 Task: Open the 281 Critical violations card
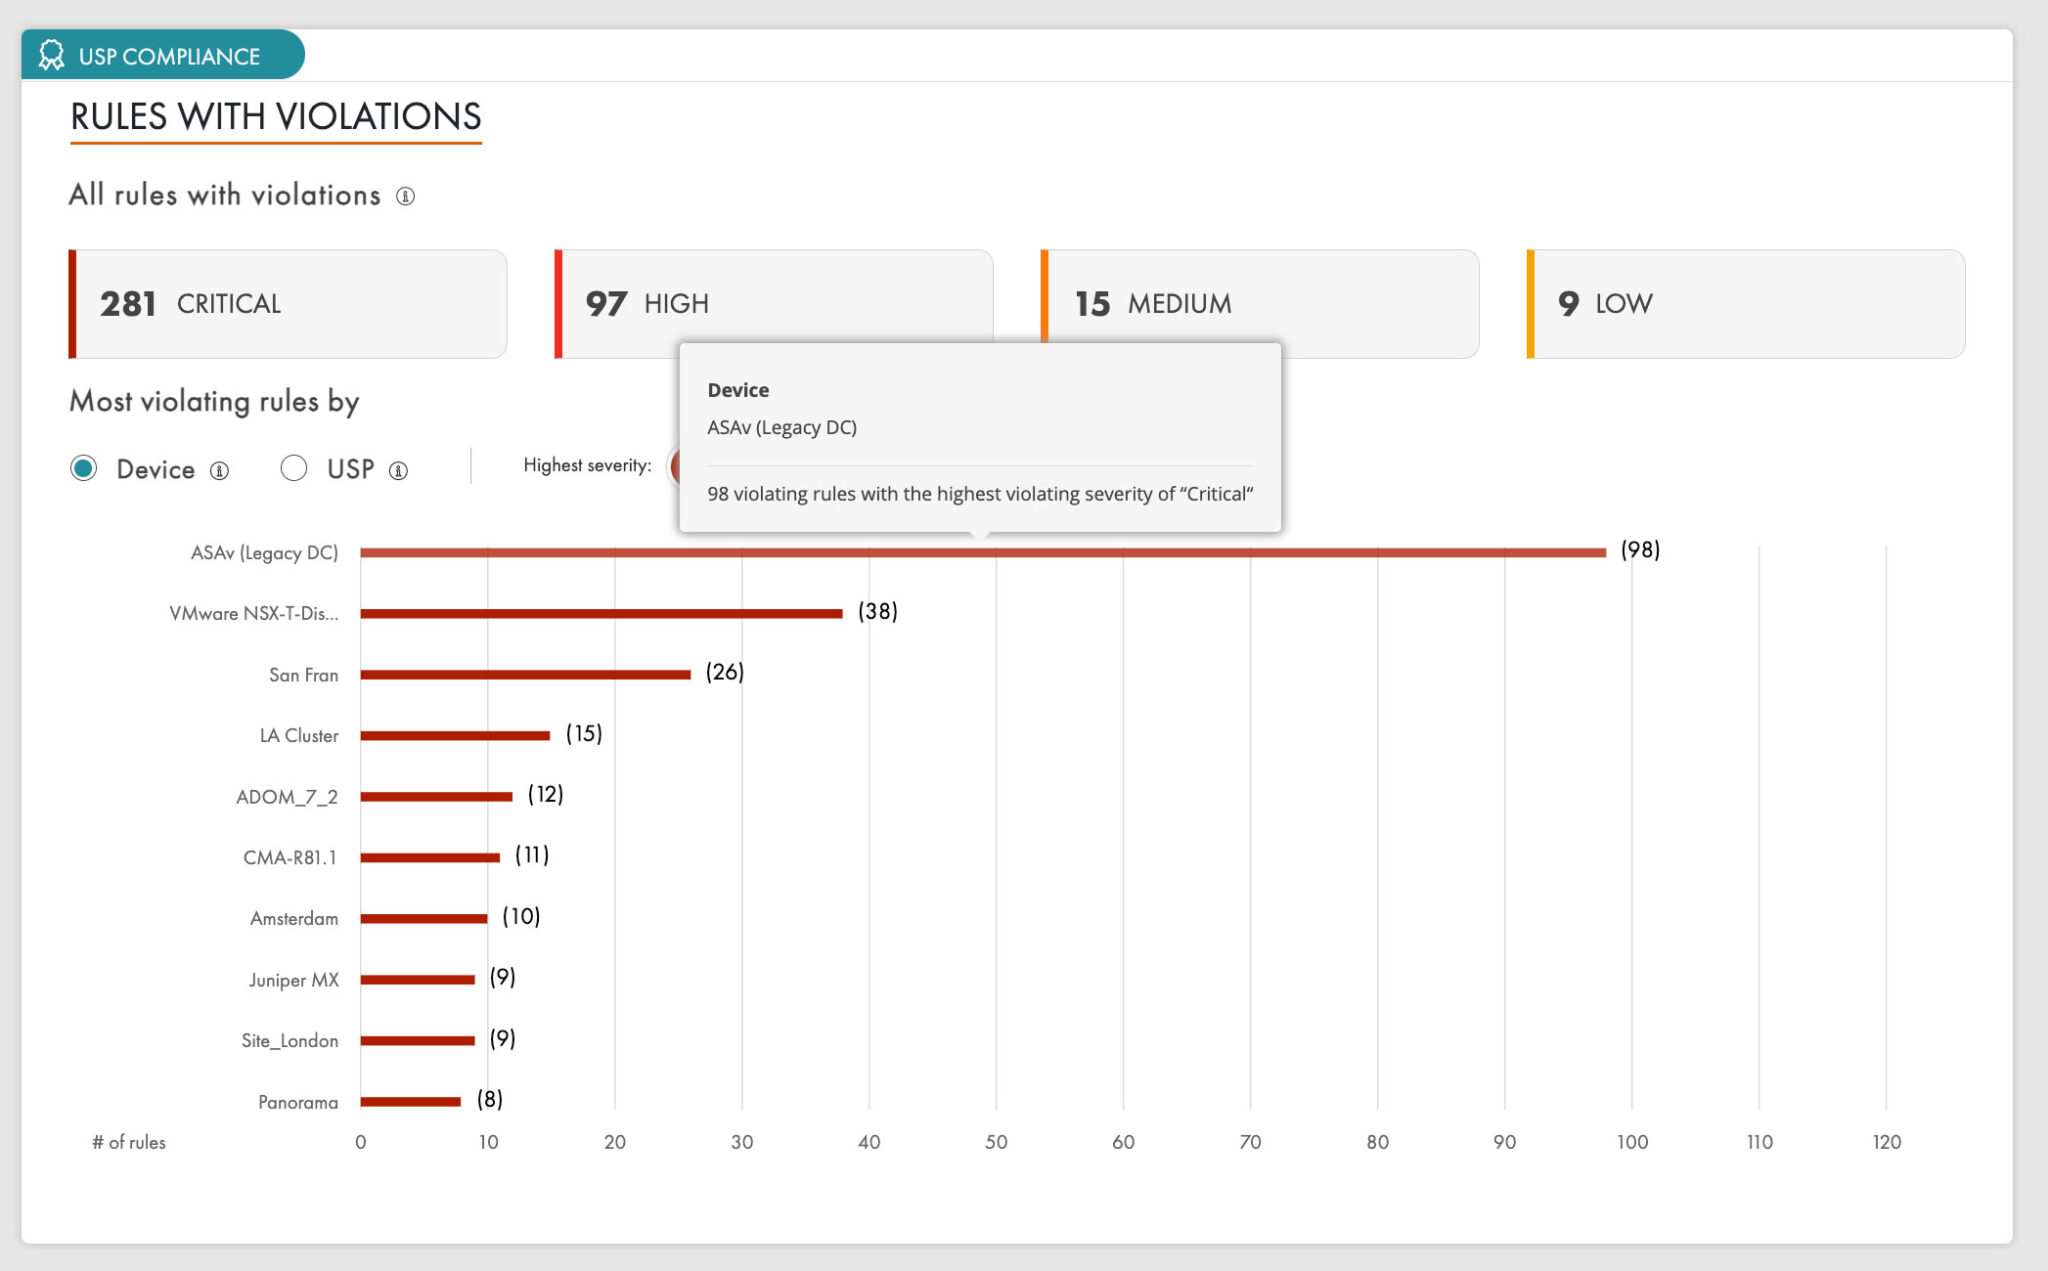(x=288, y=303)
